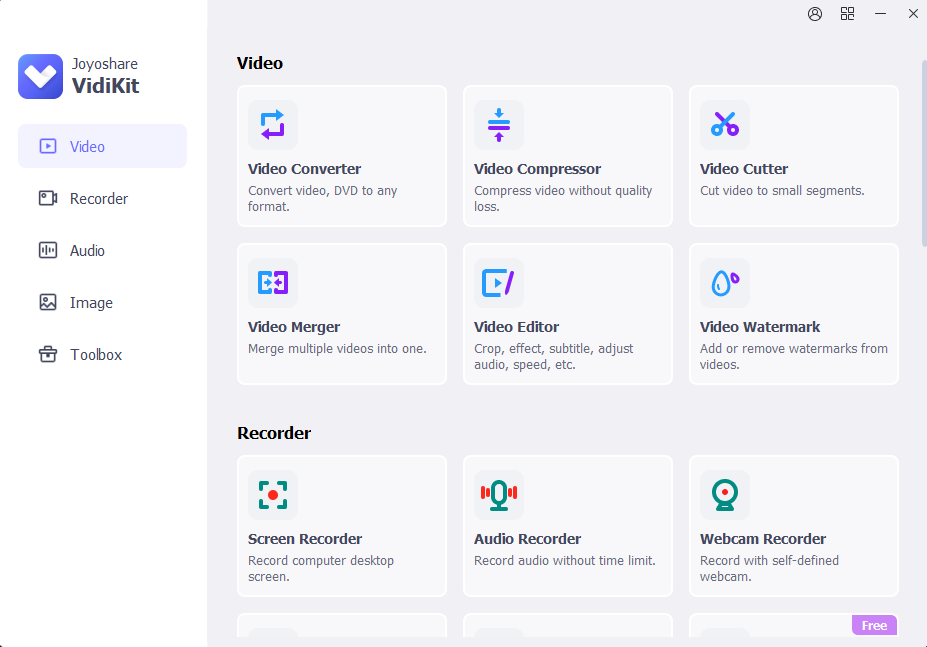Start the Screen Recorder title
This screenshot has width=927, height=647.
tap(305, 539)
